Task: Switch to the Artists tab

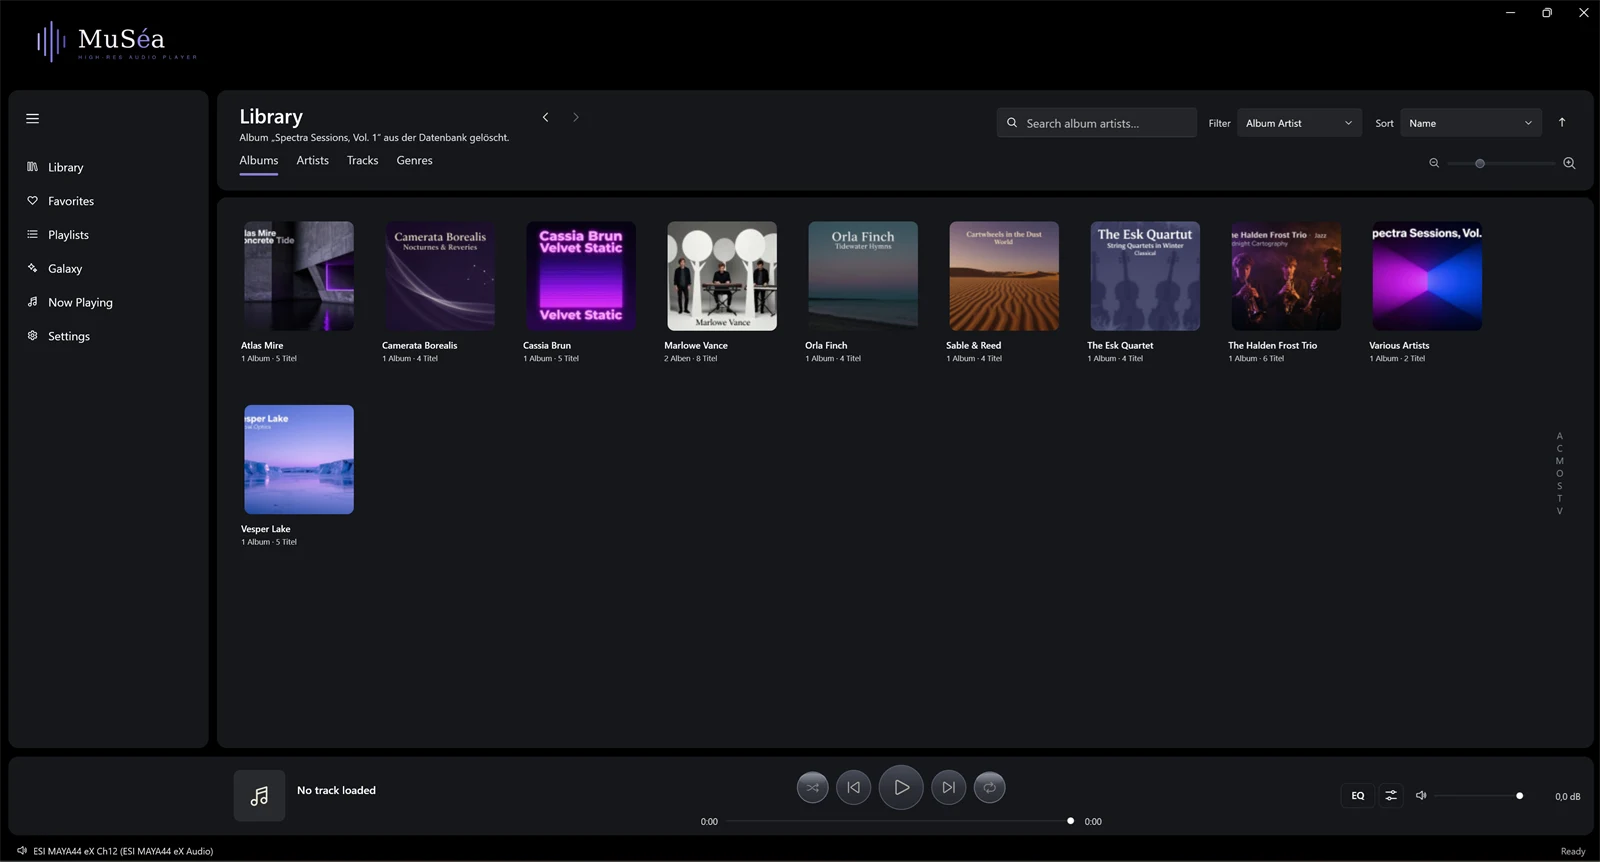Action: click(x=312, y=161)
